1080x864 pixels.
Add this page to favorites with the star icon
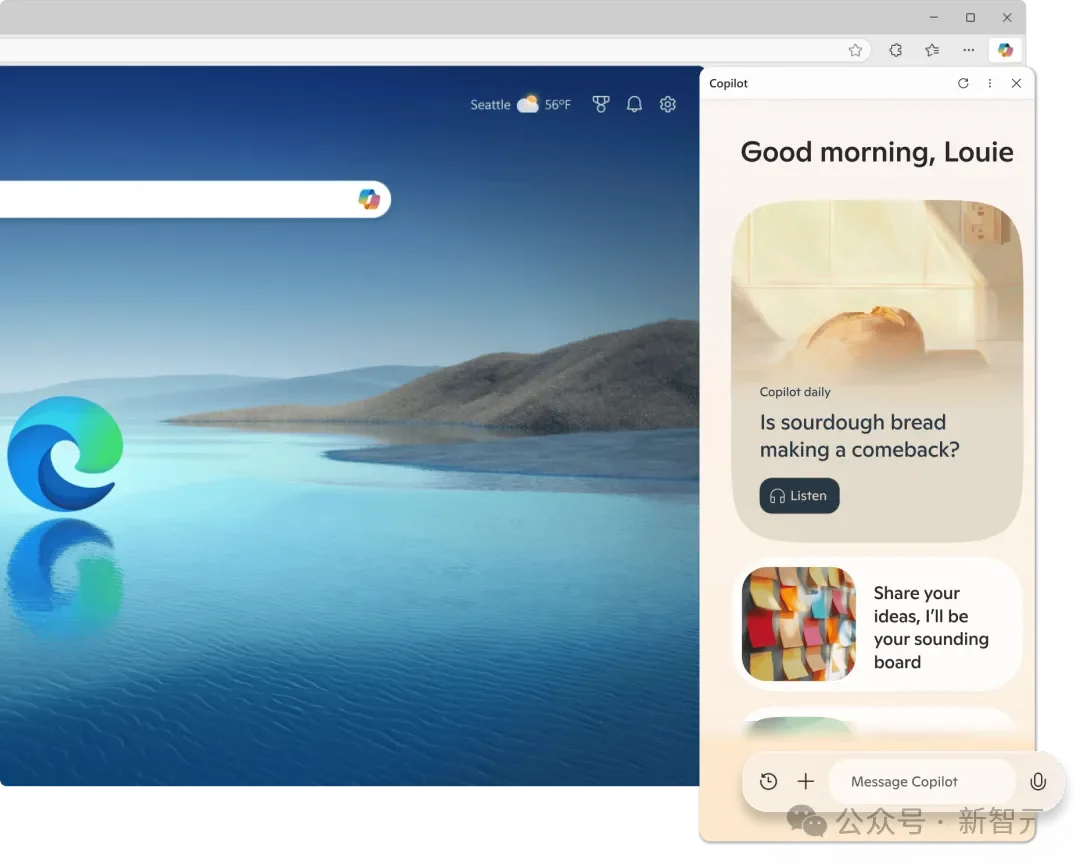tap(855, 50)
